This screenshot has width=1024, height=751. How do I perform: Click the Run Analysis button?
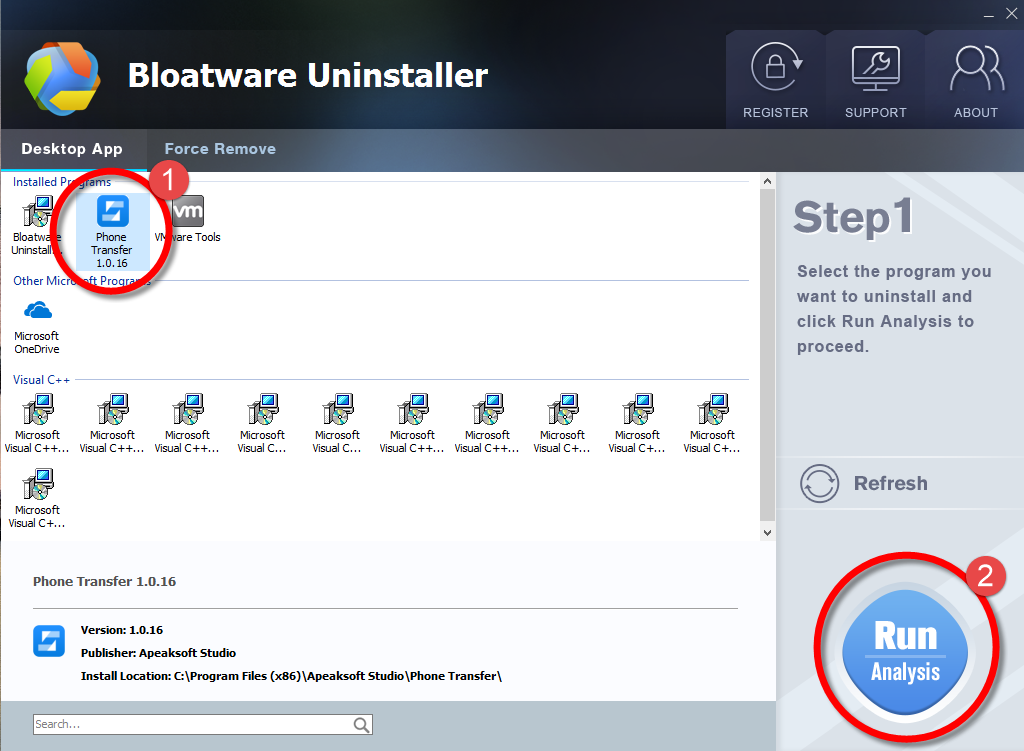click(905, 652)
